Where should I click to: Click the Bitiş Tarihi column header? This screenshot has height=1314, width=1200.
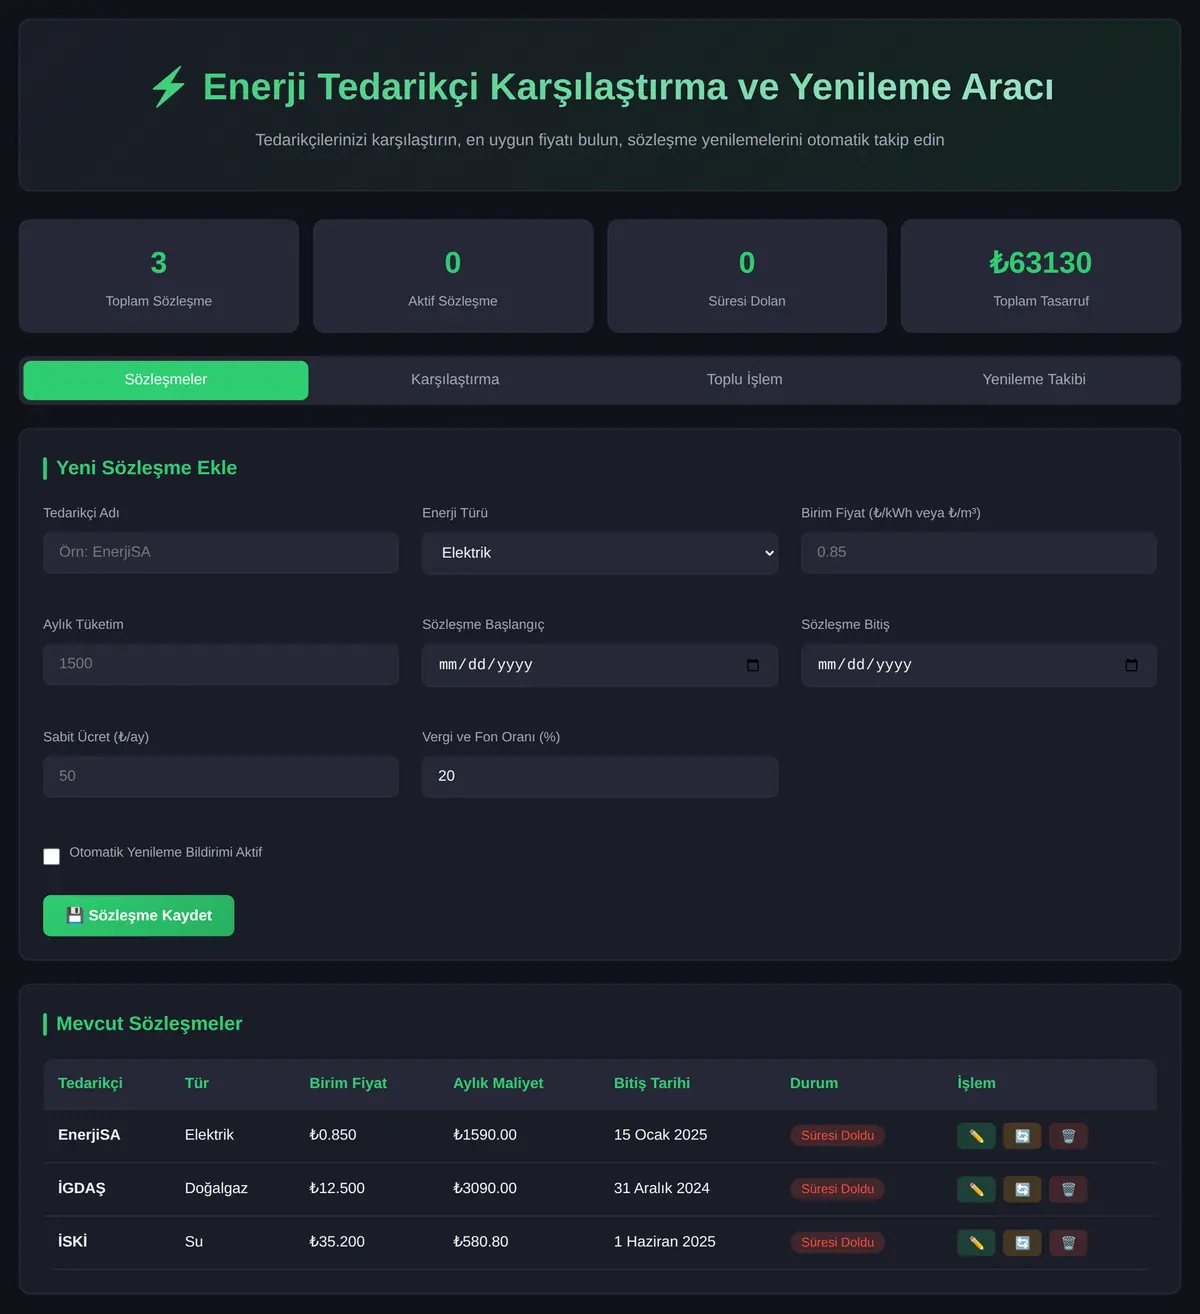652,1083
